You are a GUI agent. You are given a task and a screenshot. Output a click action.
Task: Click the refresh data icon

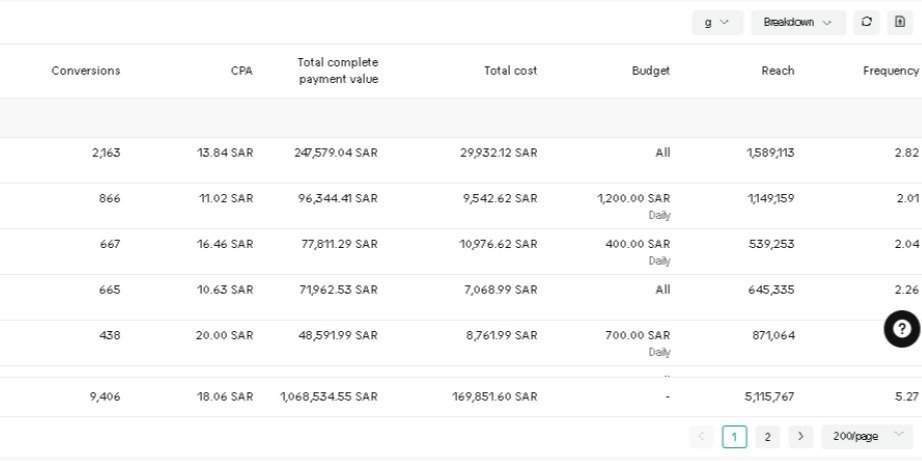(x=867, y=22)
